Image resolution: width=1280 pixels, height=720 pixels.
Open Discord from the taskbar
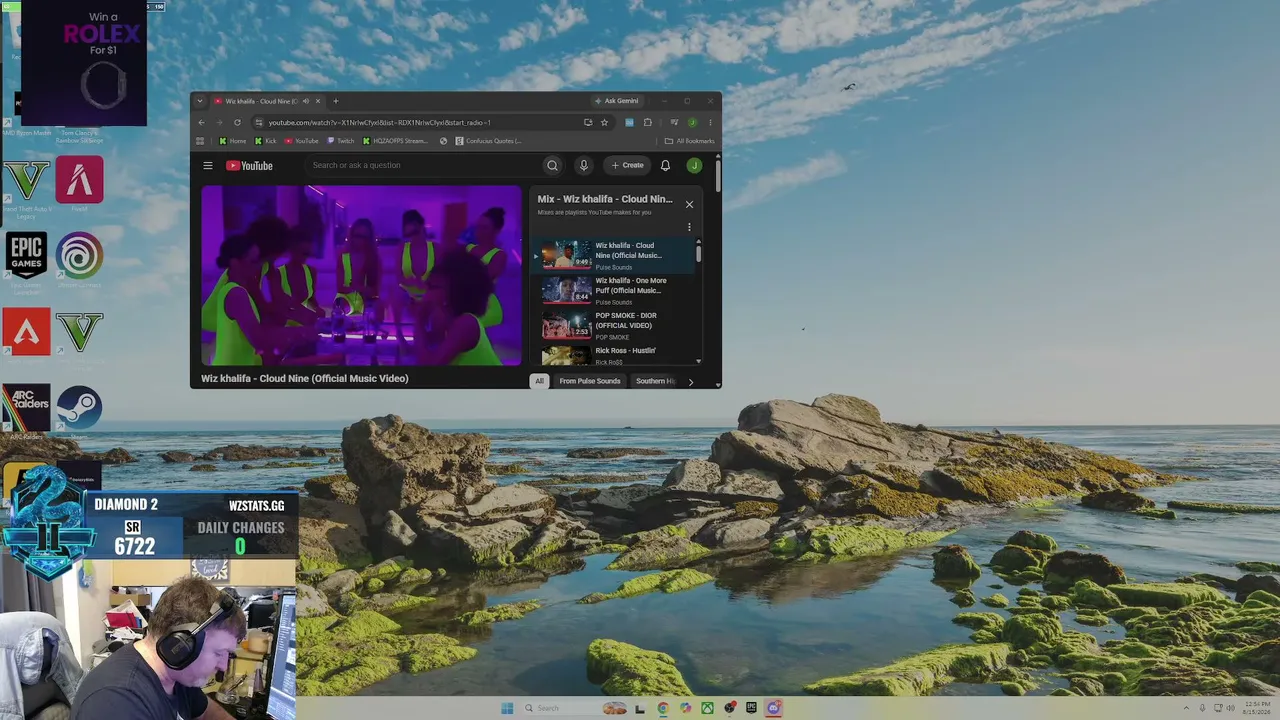tap(773, 708)
